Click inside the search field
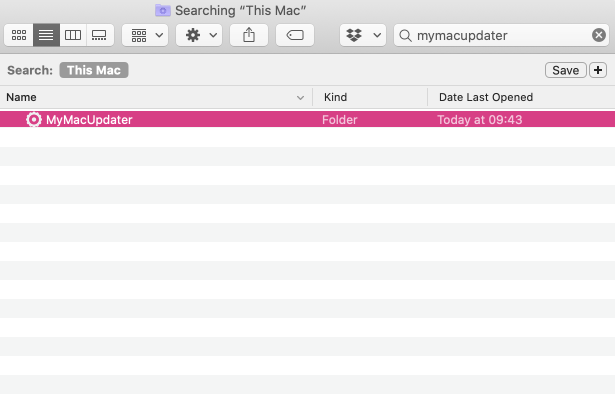Image resolution: width=615 pixels, height=407 pixels. pyautogui.click(x=500, y=35)
